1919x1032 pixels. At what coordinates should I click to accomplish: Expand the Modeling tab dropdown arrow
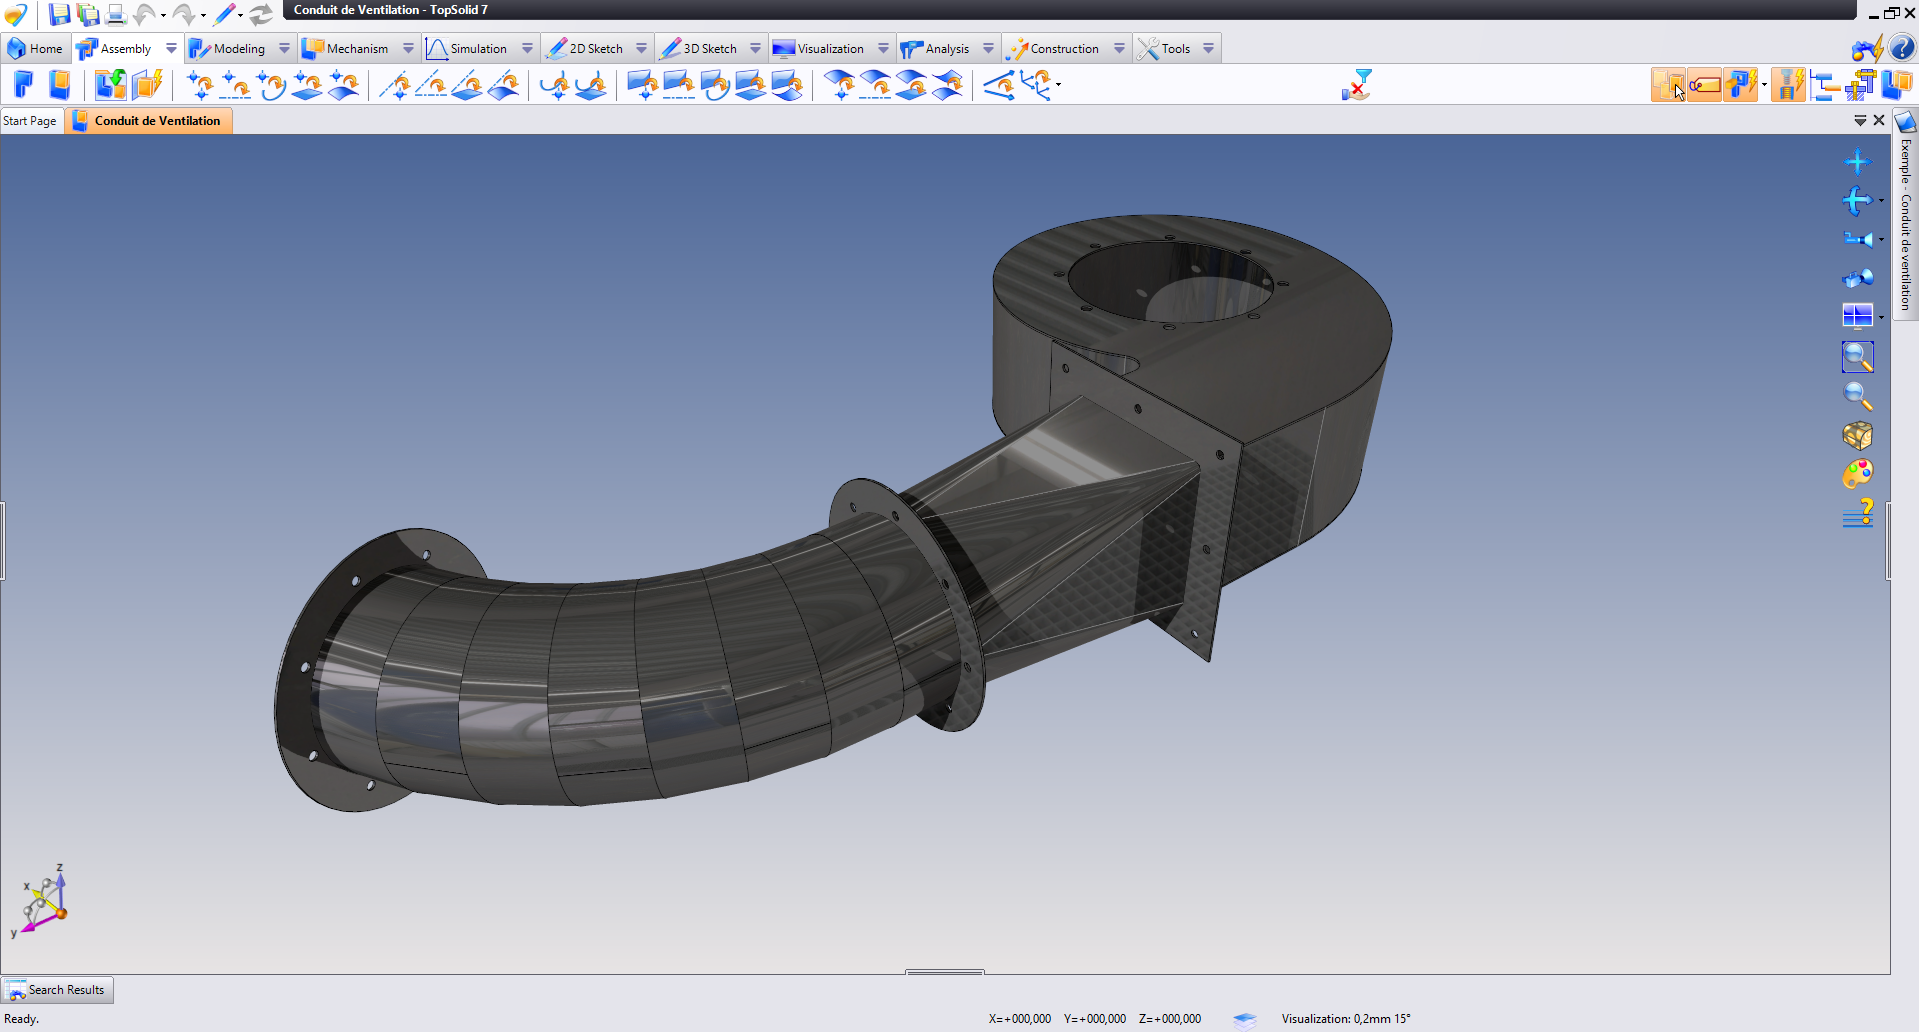point(284,48)
